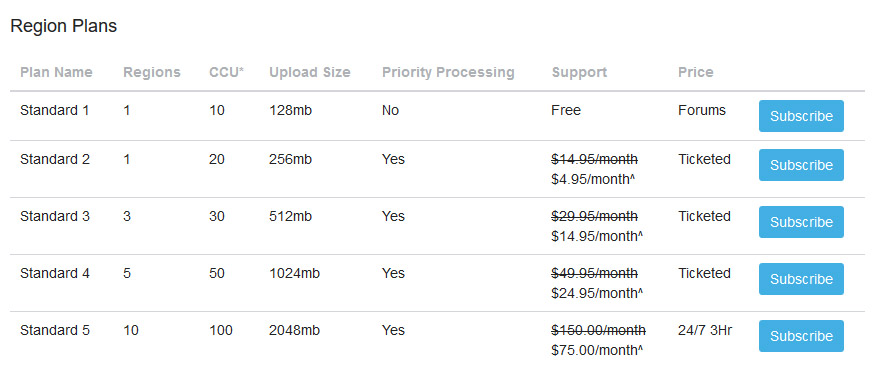This screenshot has height=385, width=878.
Task: Click the CCU* column header
Action: click(227, 72)
